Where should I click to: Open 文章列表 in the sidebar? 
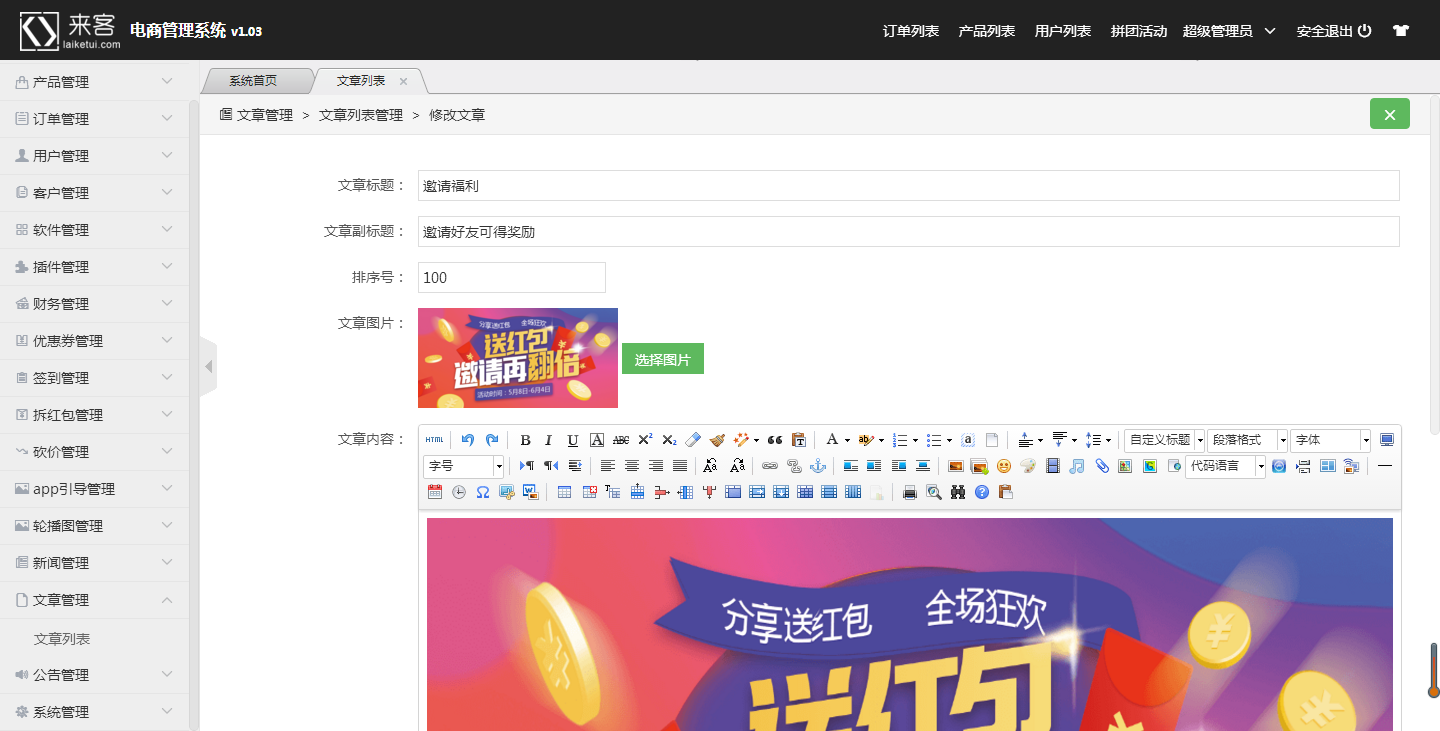point(62,638)
